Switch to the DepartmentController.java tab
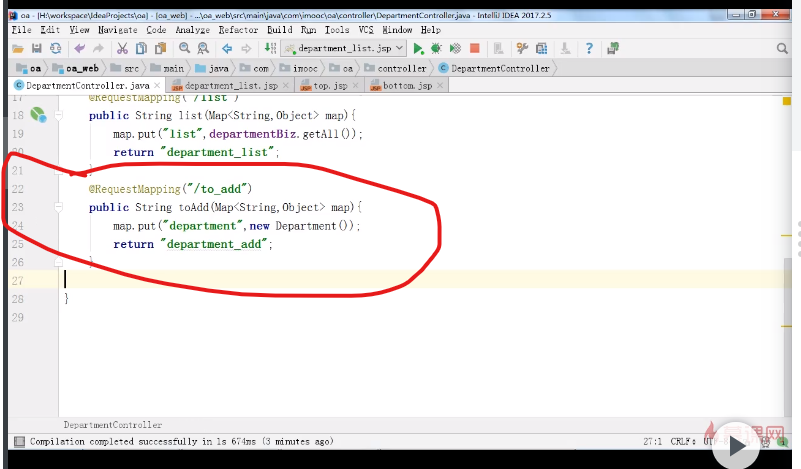801x469 pixels. click(87, 85)
